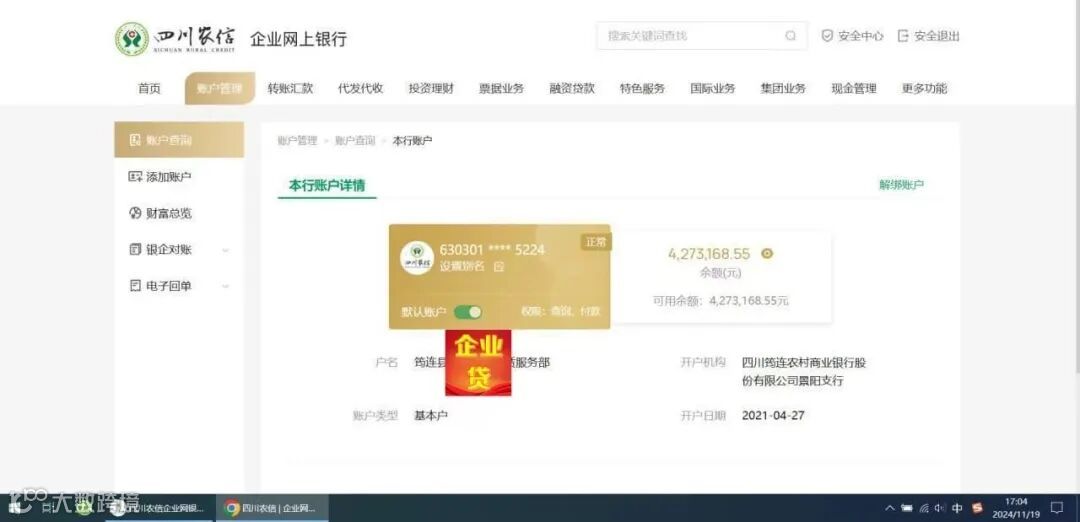
Task: Click the bank logo on the gold card
Action: [x=417, y=258]
